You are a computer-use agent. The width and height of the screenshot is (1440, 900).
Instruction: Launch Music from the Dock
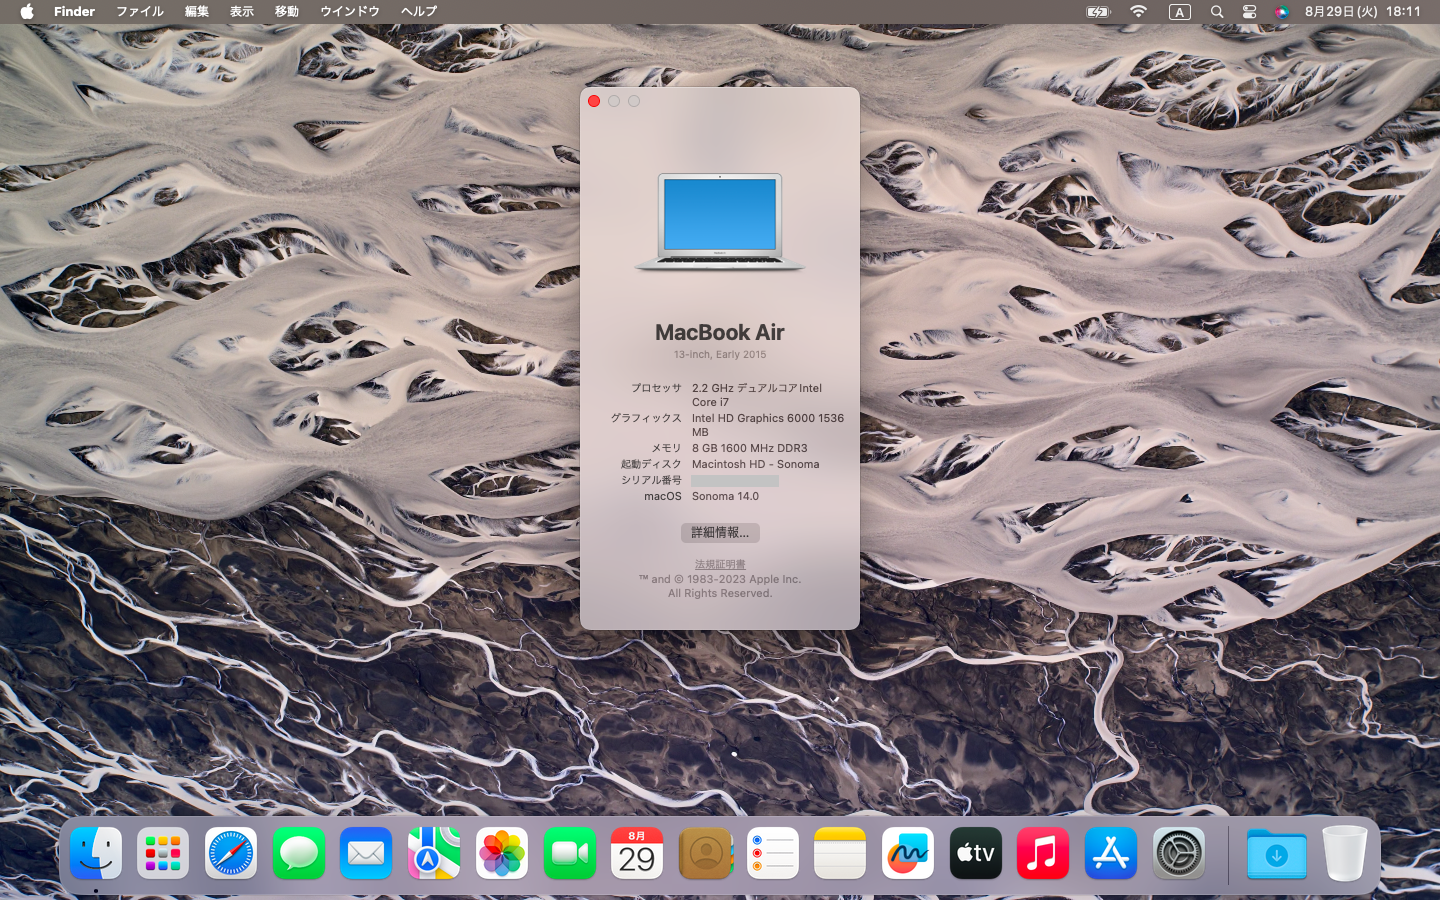1043,853
